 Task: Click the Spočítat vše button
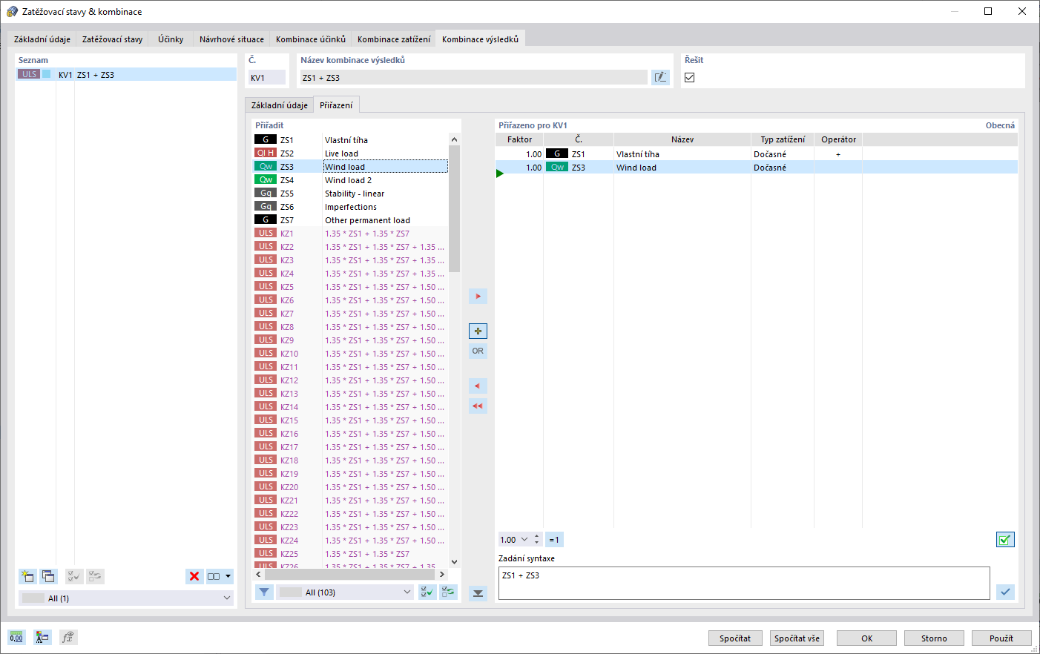(797, 638)
